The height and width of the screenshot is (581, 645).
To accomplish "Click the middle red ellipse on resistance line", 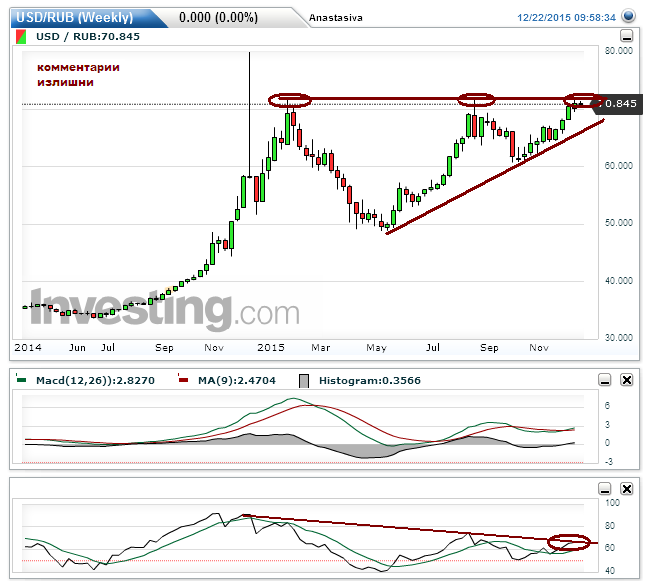I will (x=476, y=98).
